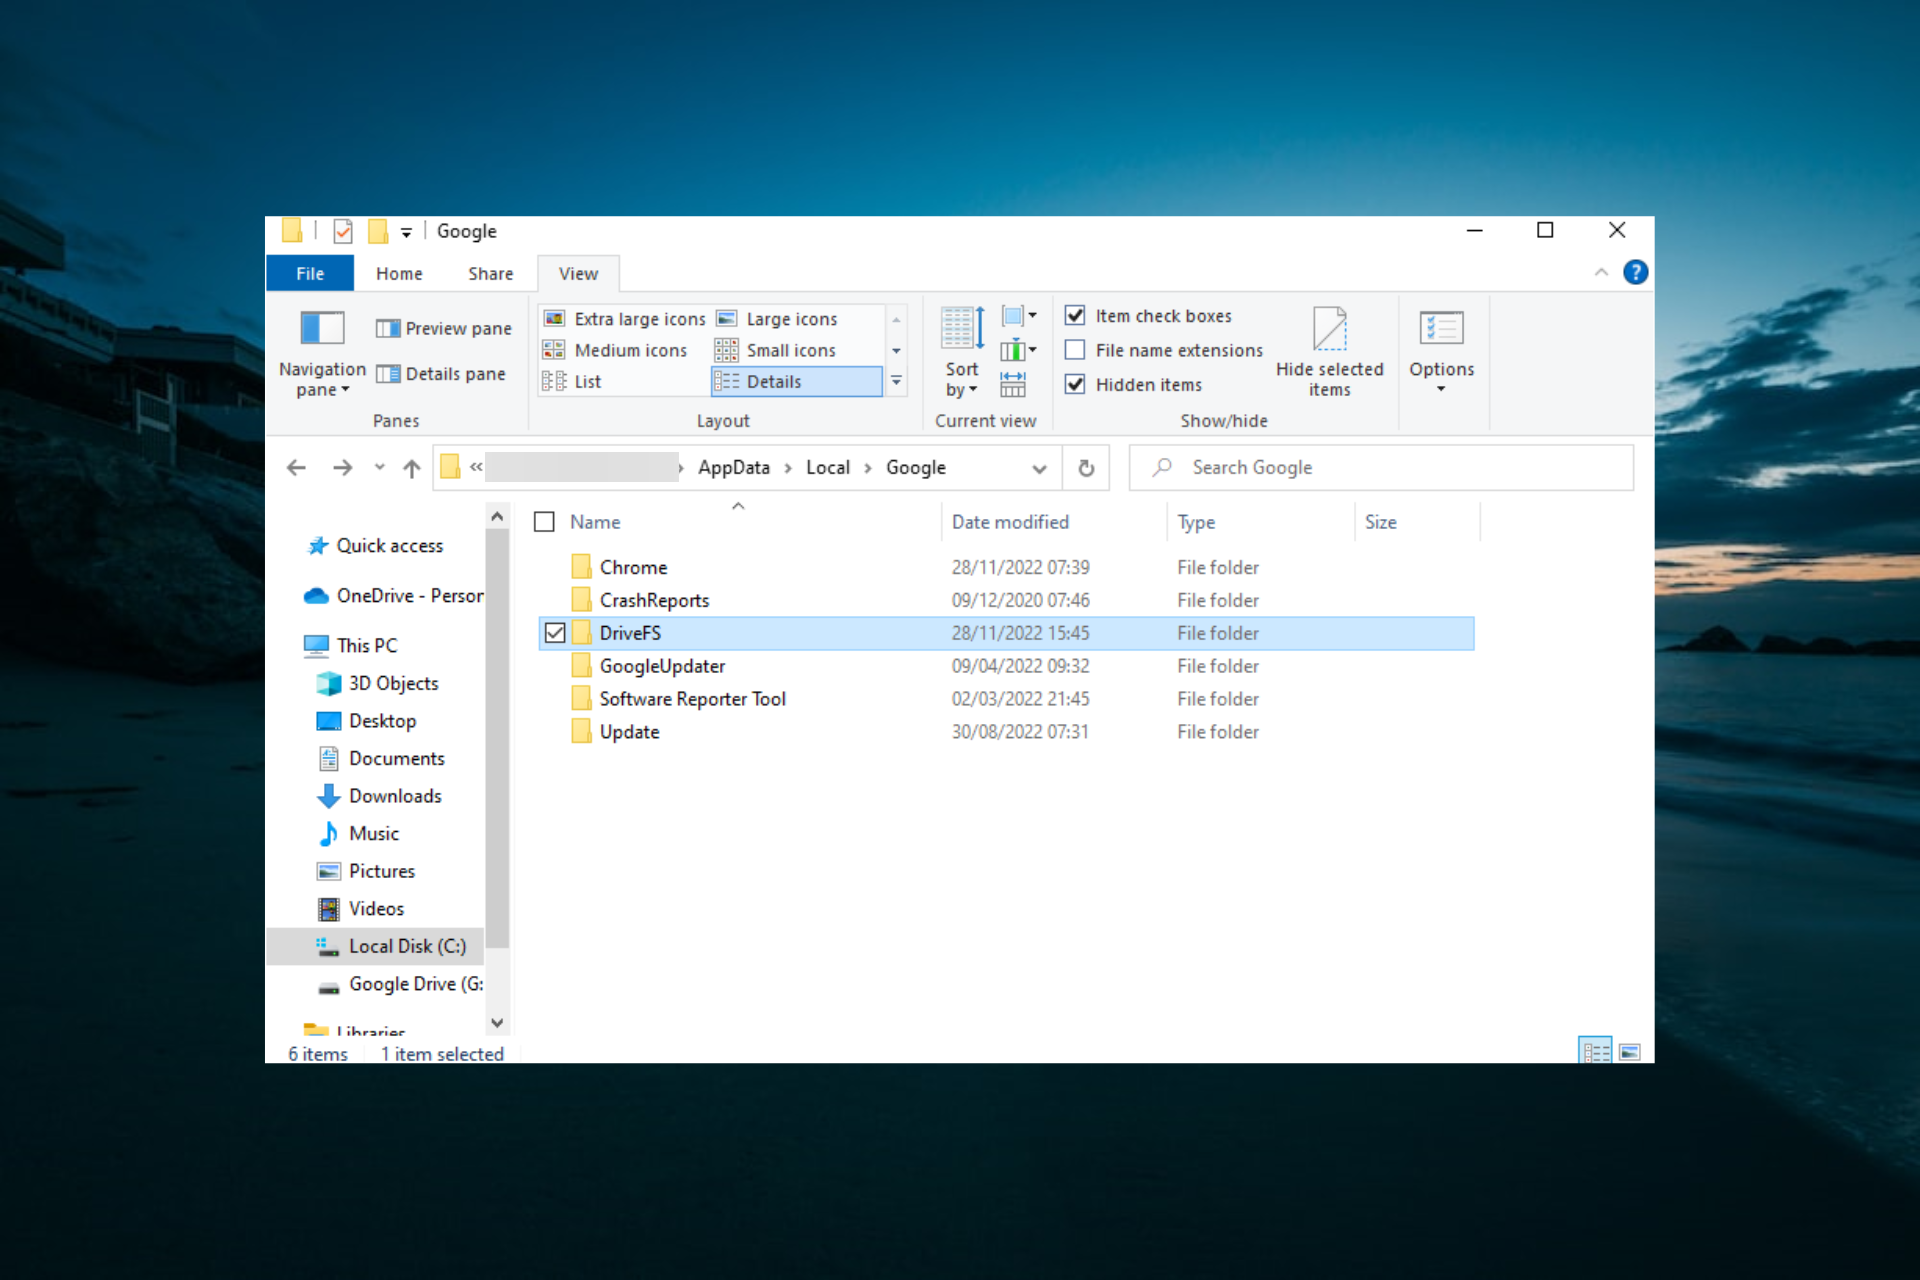Switch to the Home tab
Viewport: 1920px width, 1280px height.
pos(399,274)
